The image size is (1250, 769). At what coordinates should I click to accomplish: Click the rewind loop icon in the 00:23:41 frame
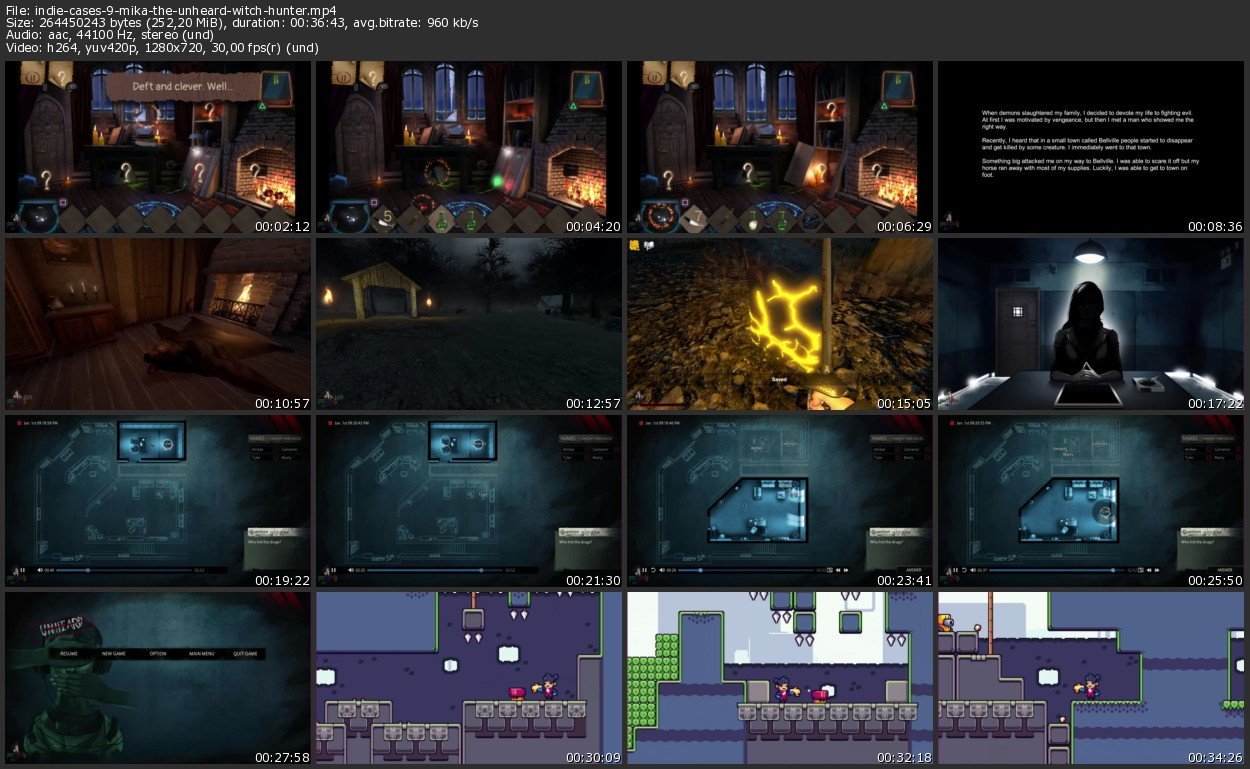pos(654,570)
